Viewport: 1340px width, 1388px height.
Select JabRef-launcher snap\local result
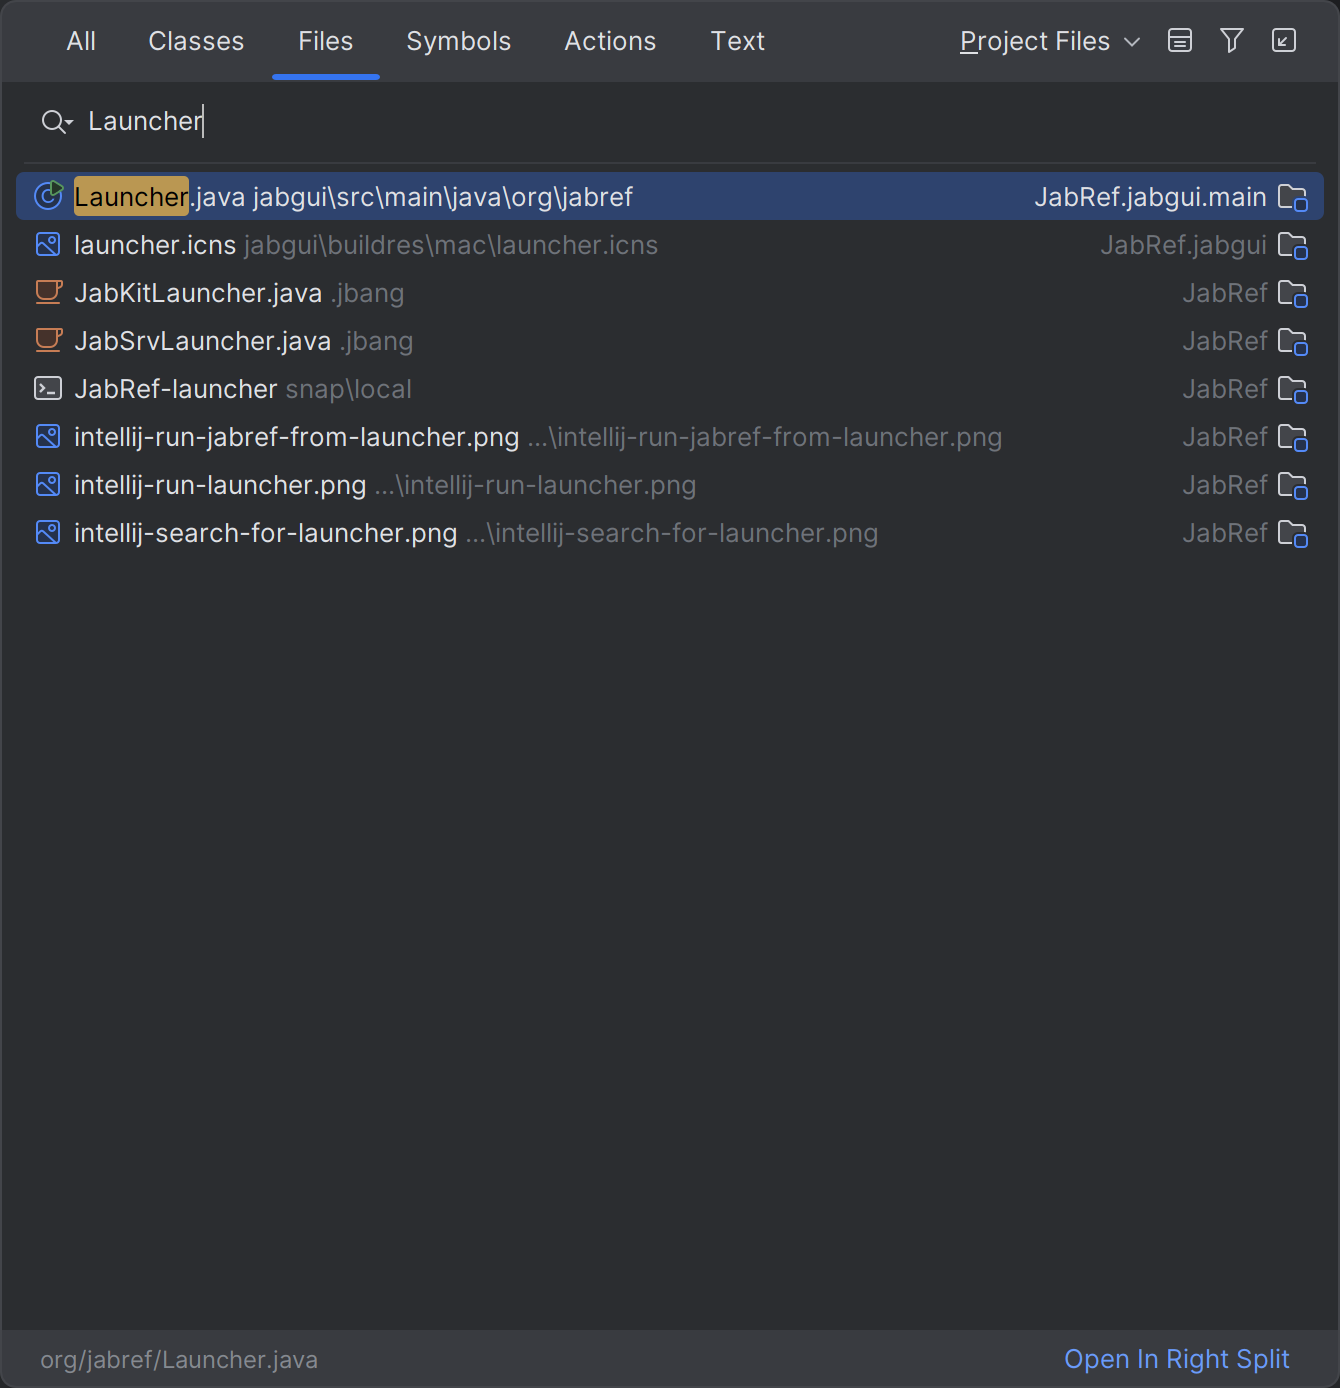670,389
